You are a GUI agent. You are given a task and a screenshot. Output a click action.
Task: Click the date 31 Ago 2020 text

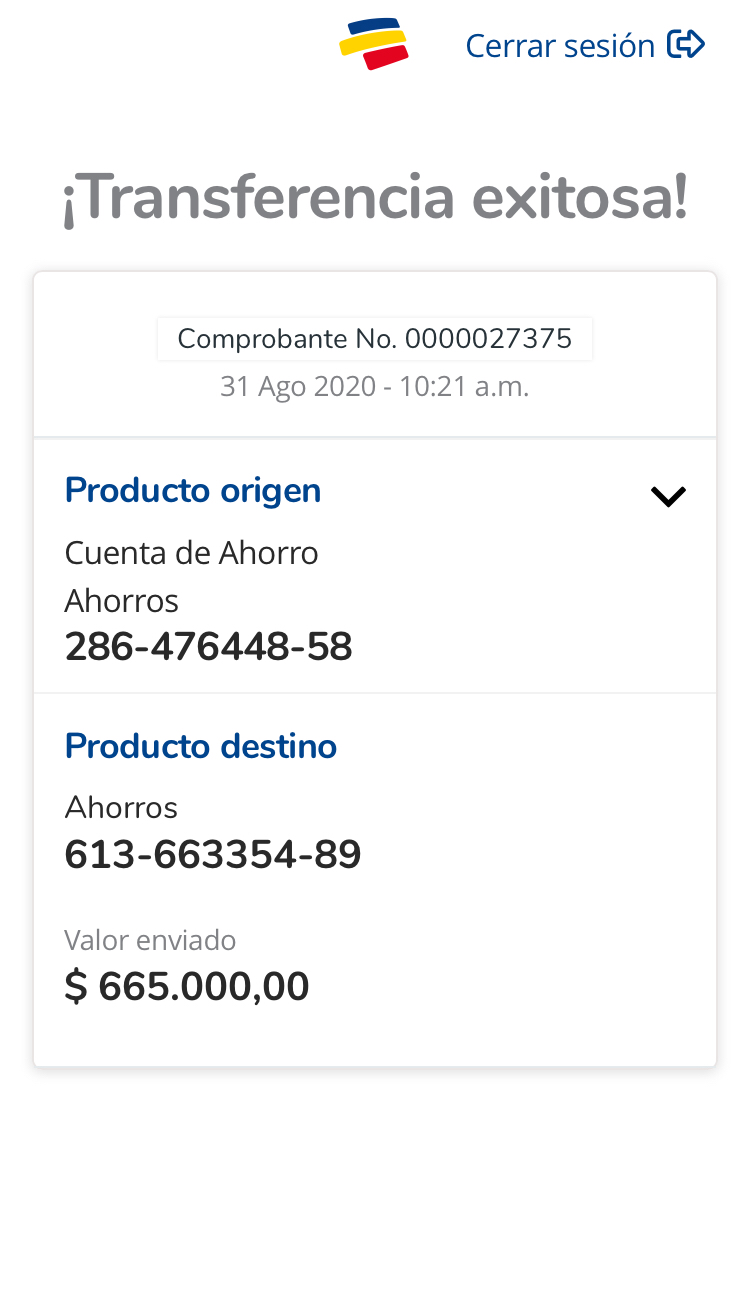[x=298, y=387]
